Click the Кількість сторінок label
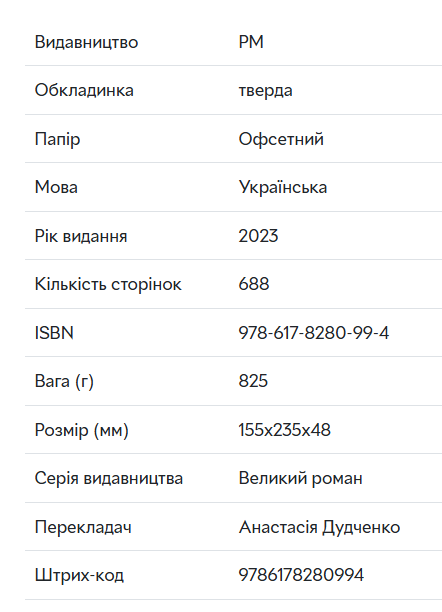Image resolution: width=442 pixels, height=612 pixels. point(108,284)
